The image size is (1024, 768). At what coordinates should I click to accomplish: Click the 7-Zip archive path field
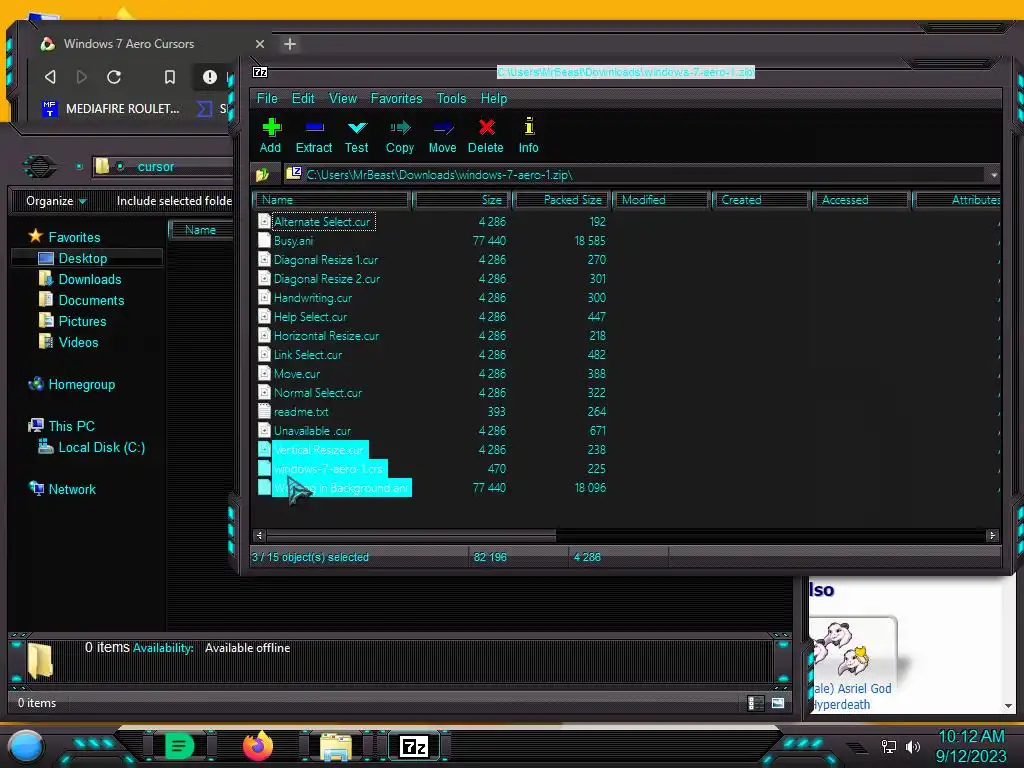point(637,175)
